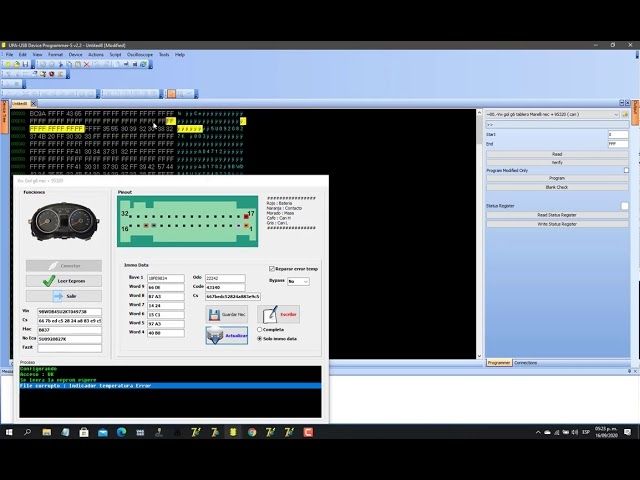The height and width of the screenshot is (480, 640).
Task: Click the Odo value field
Action: click(x=225, y=278)
